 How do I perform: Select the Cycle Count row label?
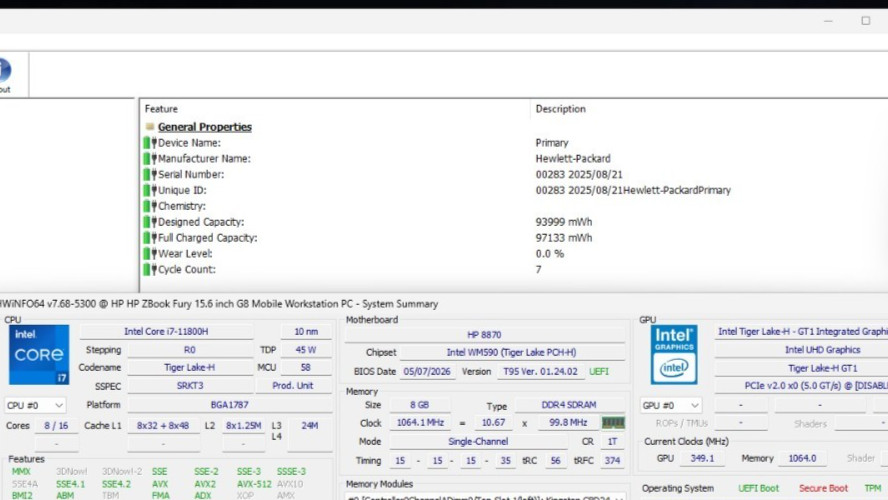pyautogui.click(x=186, y=270)
